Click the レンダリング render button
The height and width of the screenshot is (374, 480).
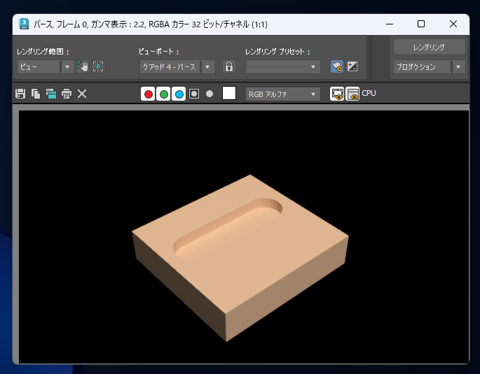coord(429,47)
